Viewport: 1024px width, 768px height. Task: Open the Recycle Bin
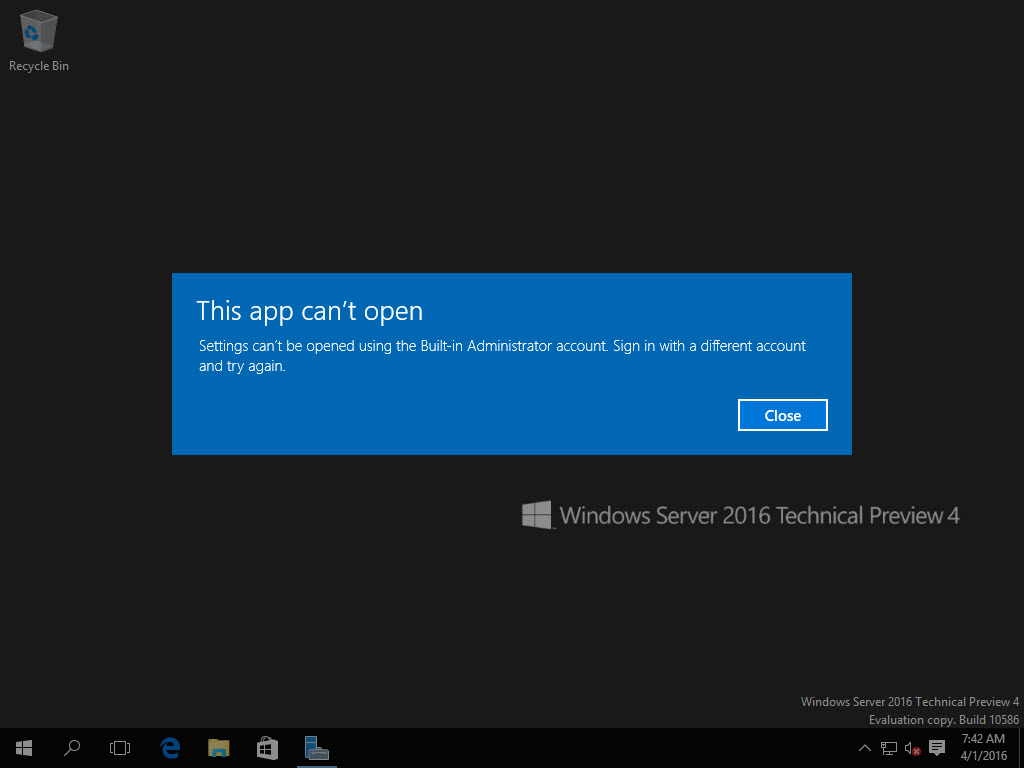click(38, 30)
